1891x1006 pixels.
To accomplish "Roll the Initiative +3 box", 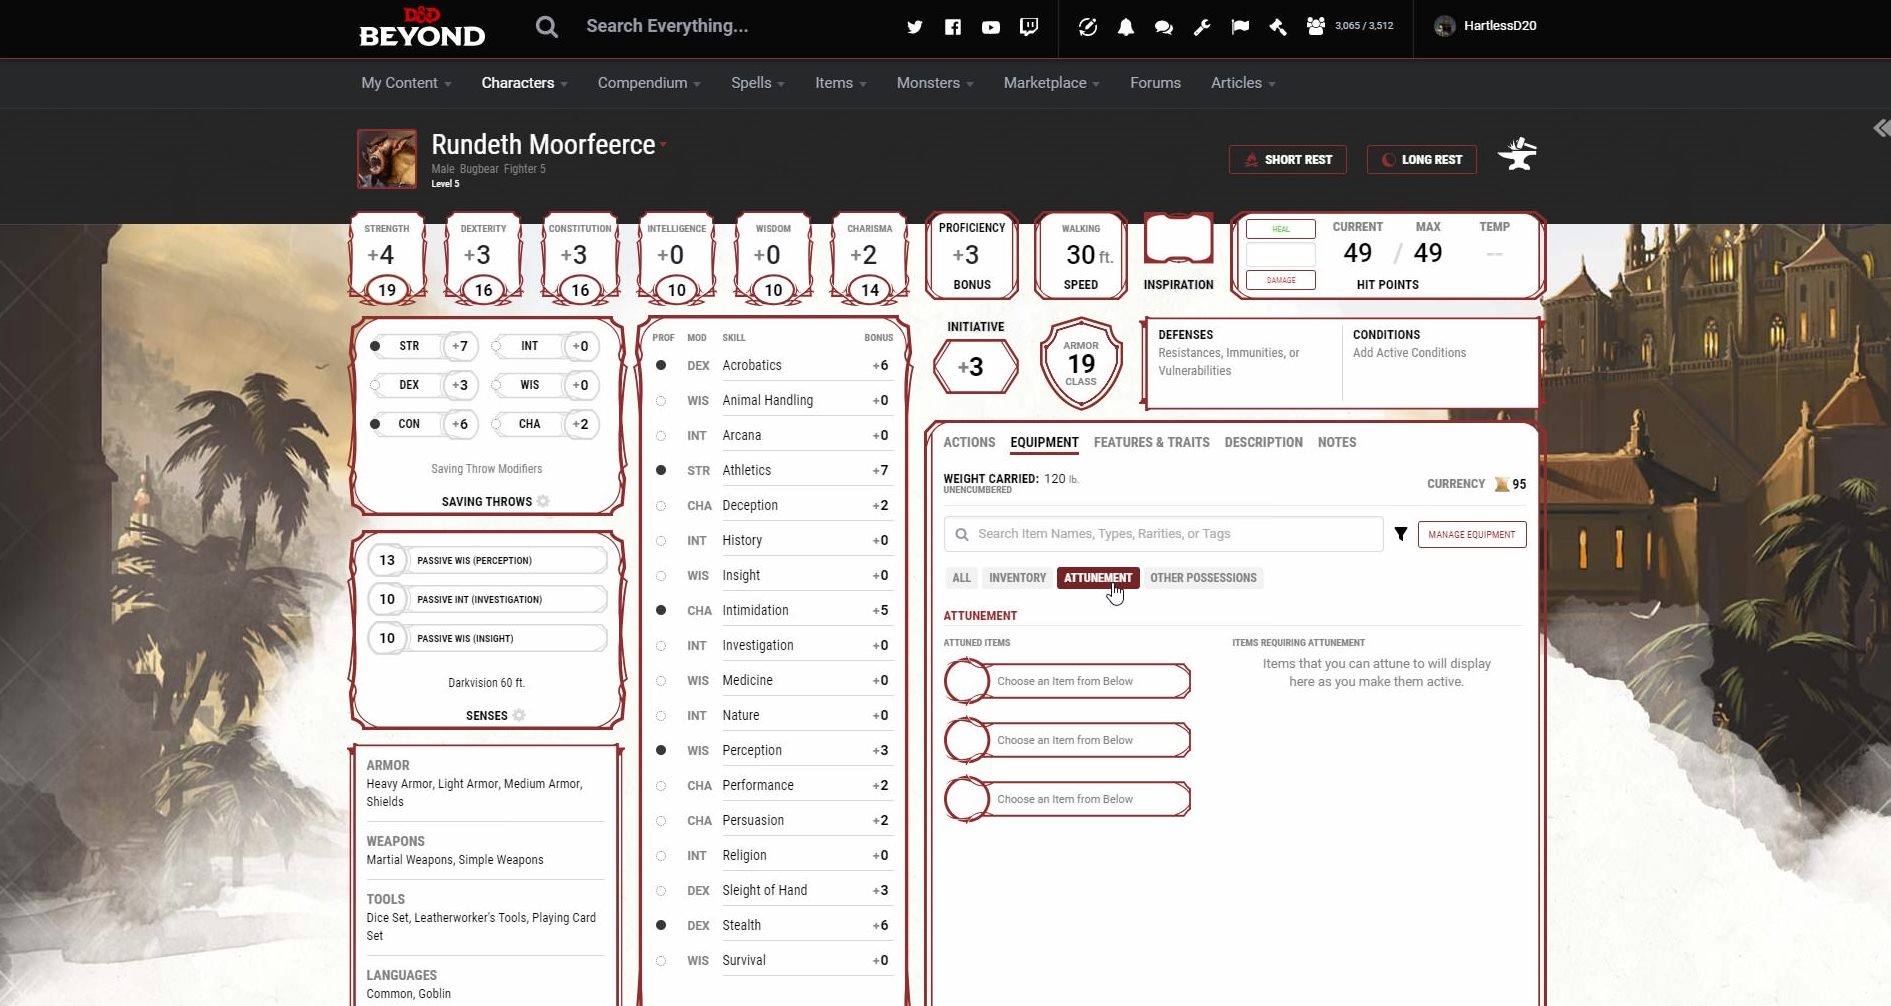I will (x=975, y=367).
